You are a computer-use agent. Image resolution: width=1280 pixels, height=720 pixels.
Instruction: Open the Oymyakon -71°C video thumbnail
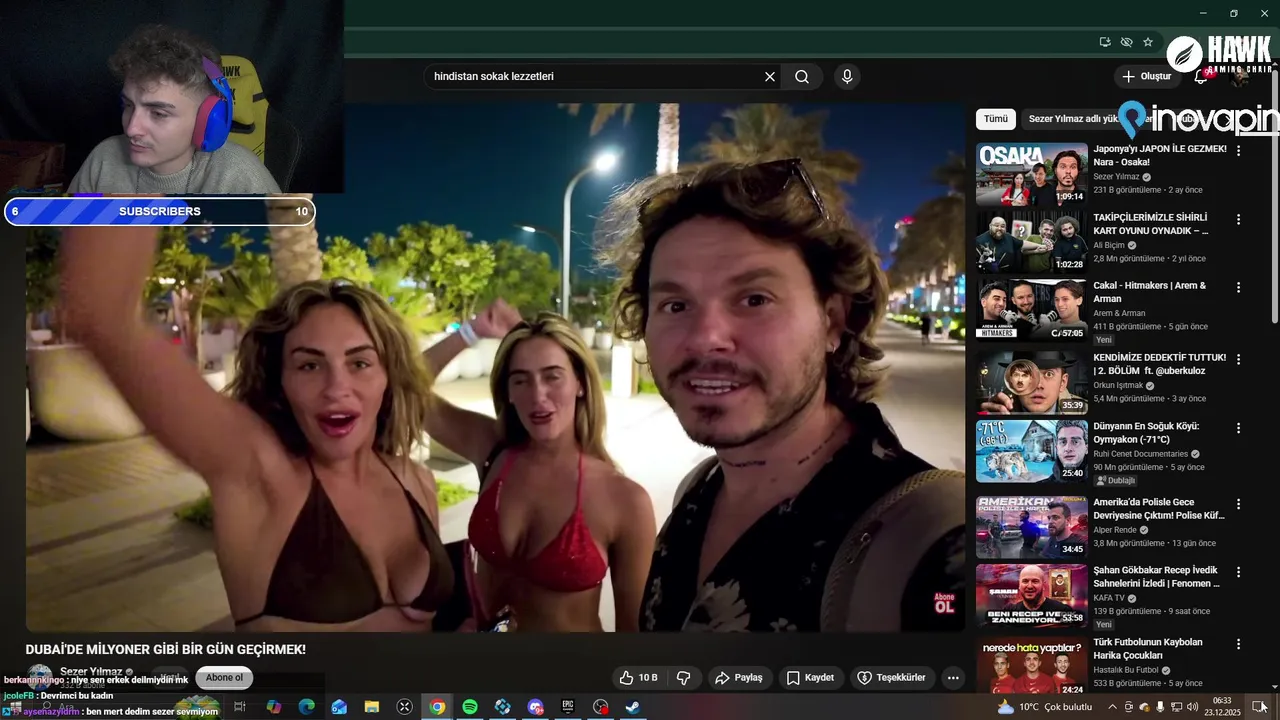(x=1031, y=451)
